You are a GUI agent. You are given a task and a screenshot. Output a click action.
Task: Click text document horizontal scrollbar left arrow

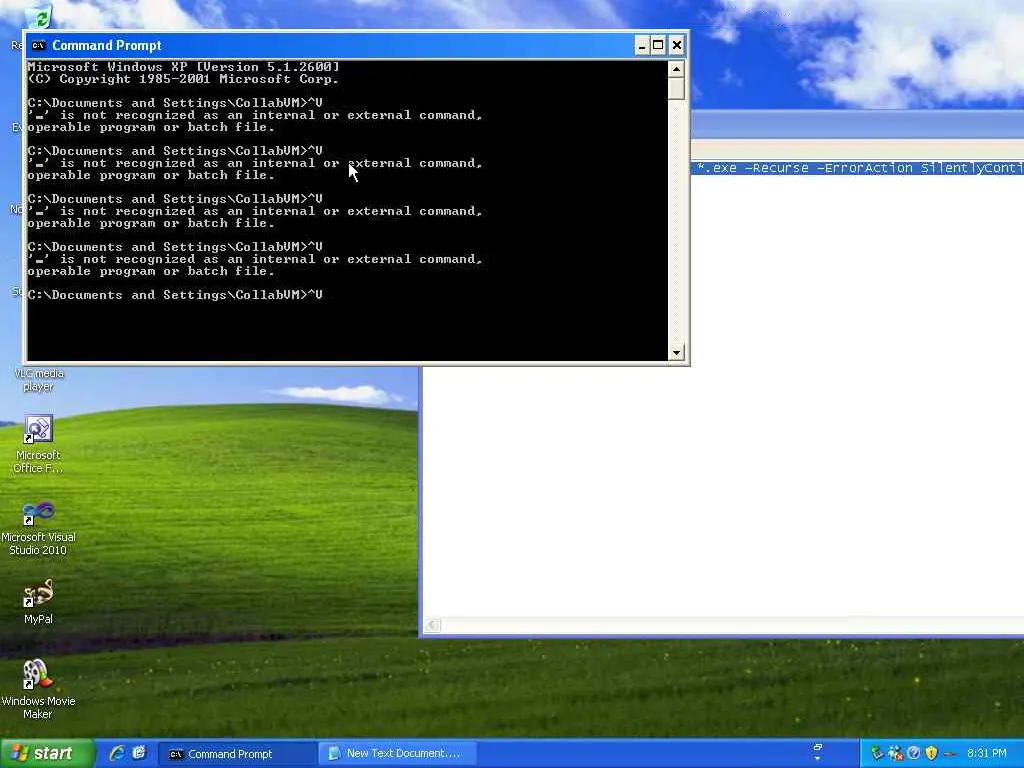(x=432, y=626)
